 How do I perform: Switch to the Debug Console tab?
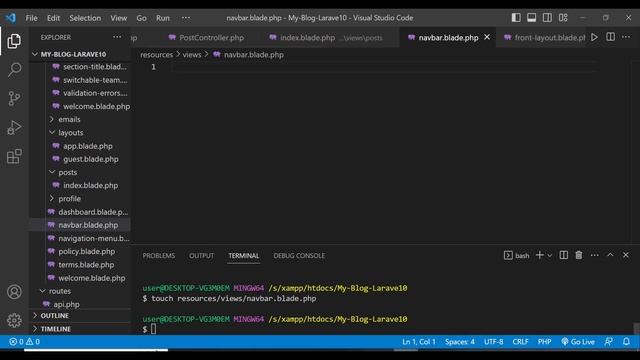tap(299, 256)
